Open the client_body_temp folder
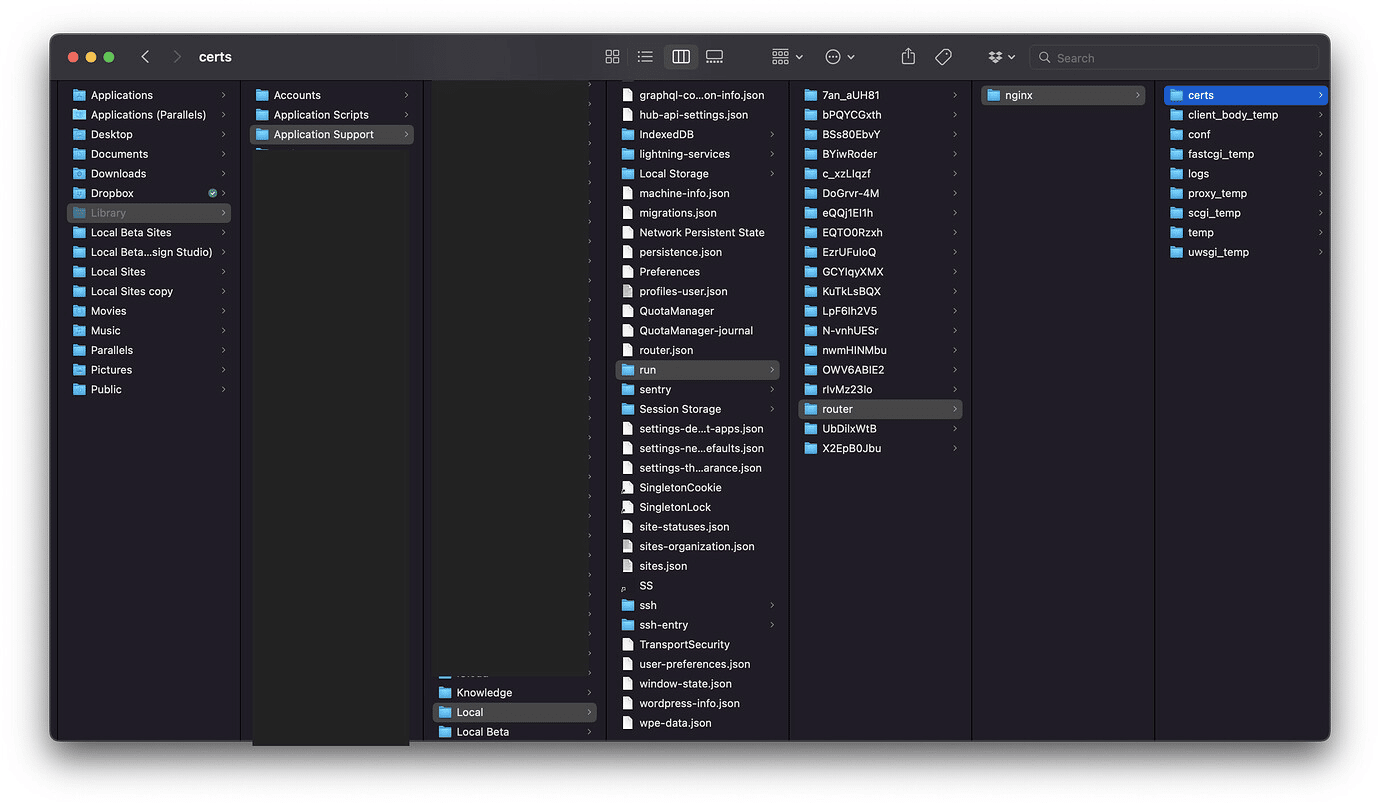Screen dimensions: 1380x806 click(x=1246, y=115)
